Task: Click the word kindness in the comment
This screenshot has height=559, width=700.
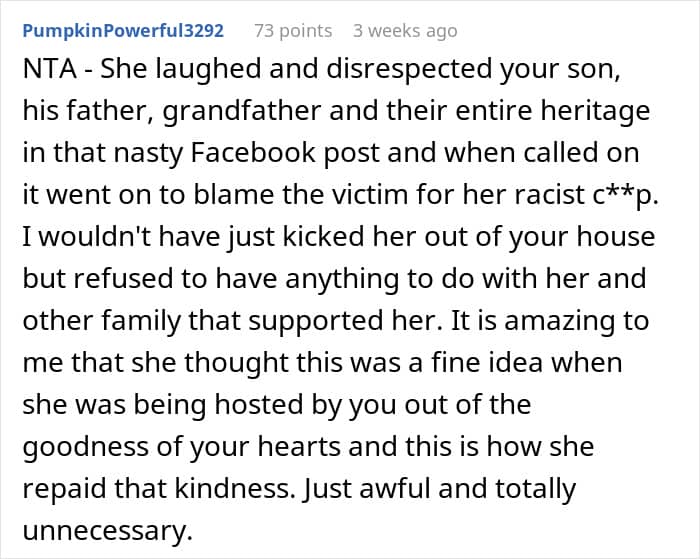Action: click(x=235, y=488)
